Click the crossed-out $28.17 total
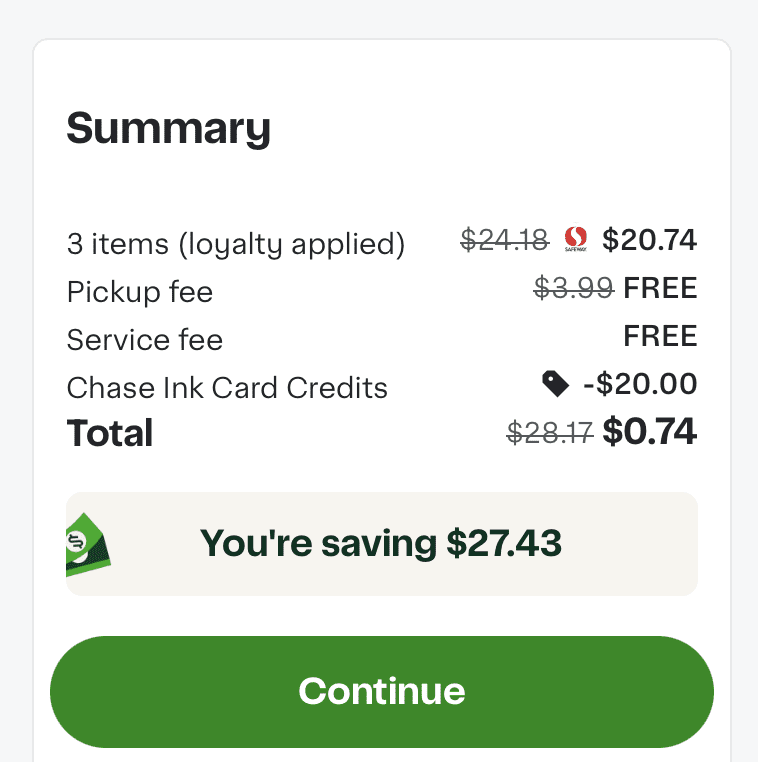The width and height of the screenshot is (758, 762). coord(550,432)
